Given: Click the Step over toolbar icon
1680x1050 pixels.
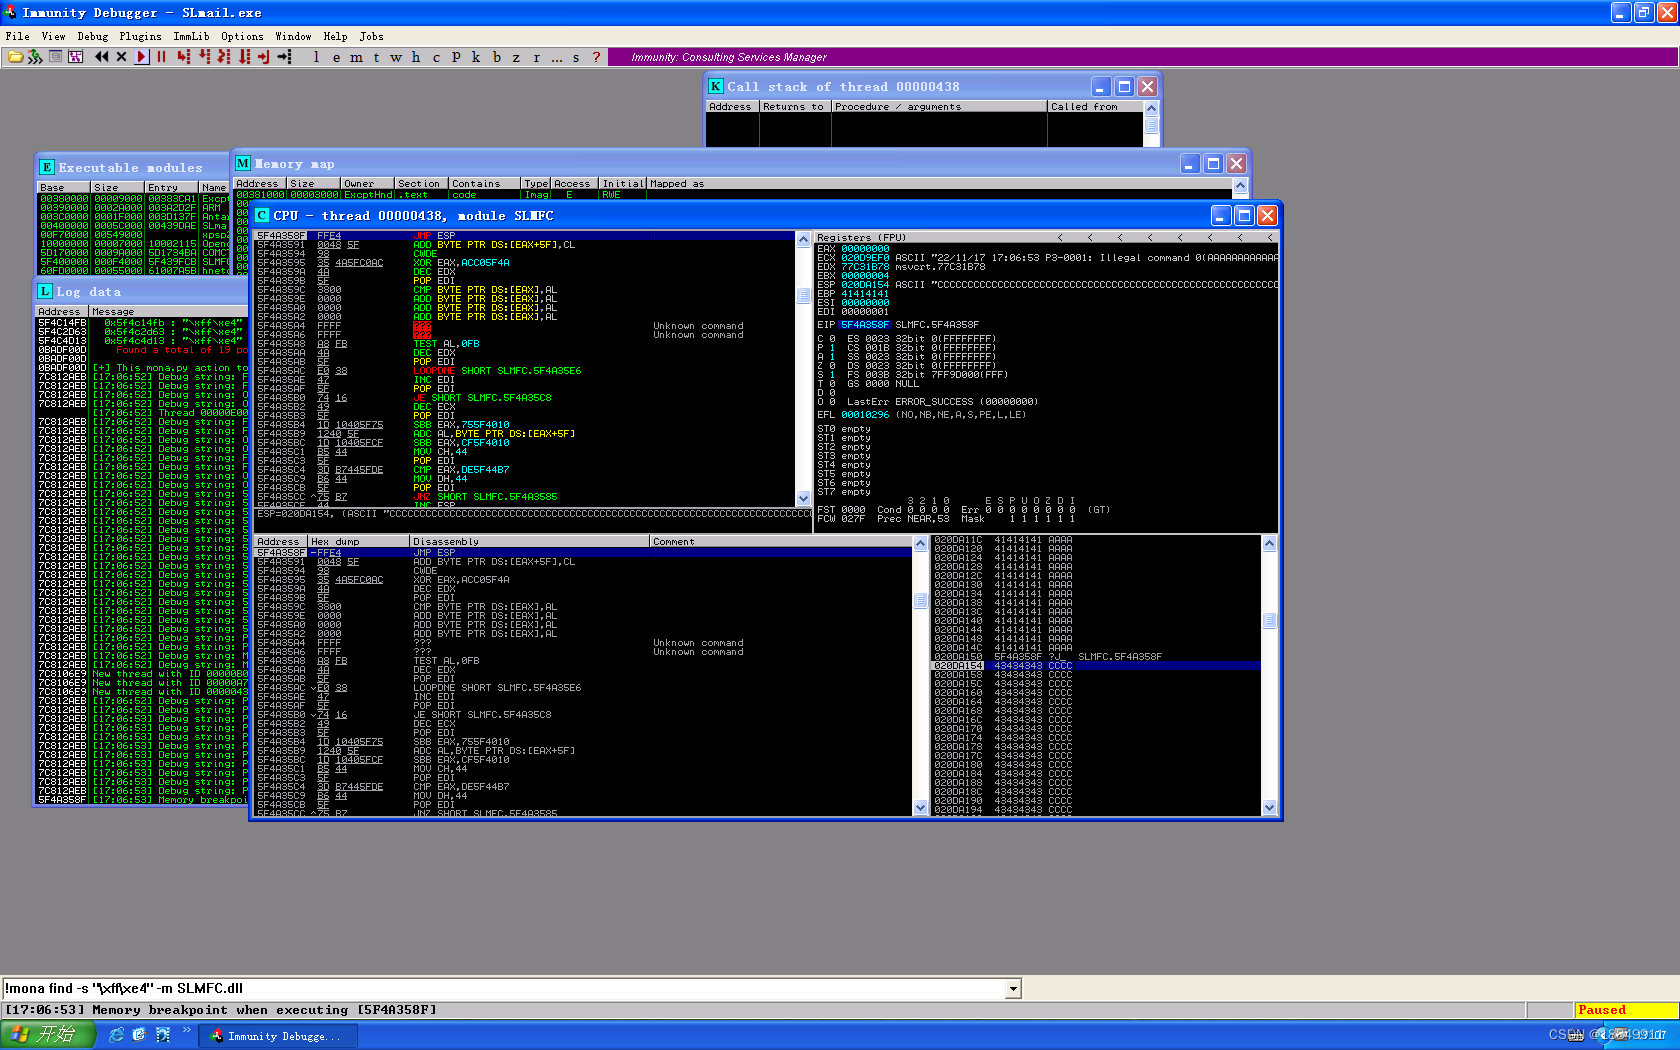Looking at the screenshot, I should (204, 57).
